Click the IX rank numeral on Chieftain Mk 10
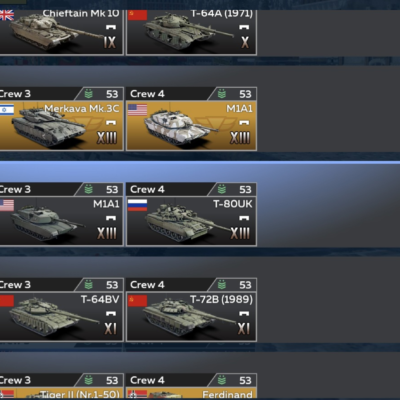The width and height of the screenshot is (400, 400). point(110,42)
